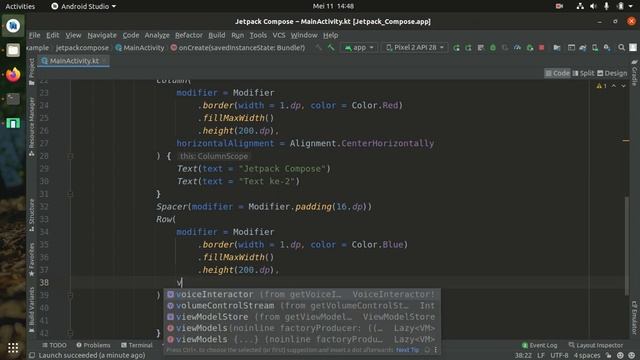Open the Layout Inspector button
The height and width of the screenshot is (360, 640).
pos(596,345)
